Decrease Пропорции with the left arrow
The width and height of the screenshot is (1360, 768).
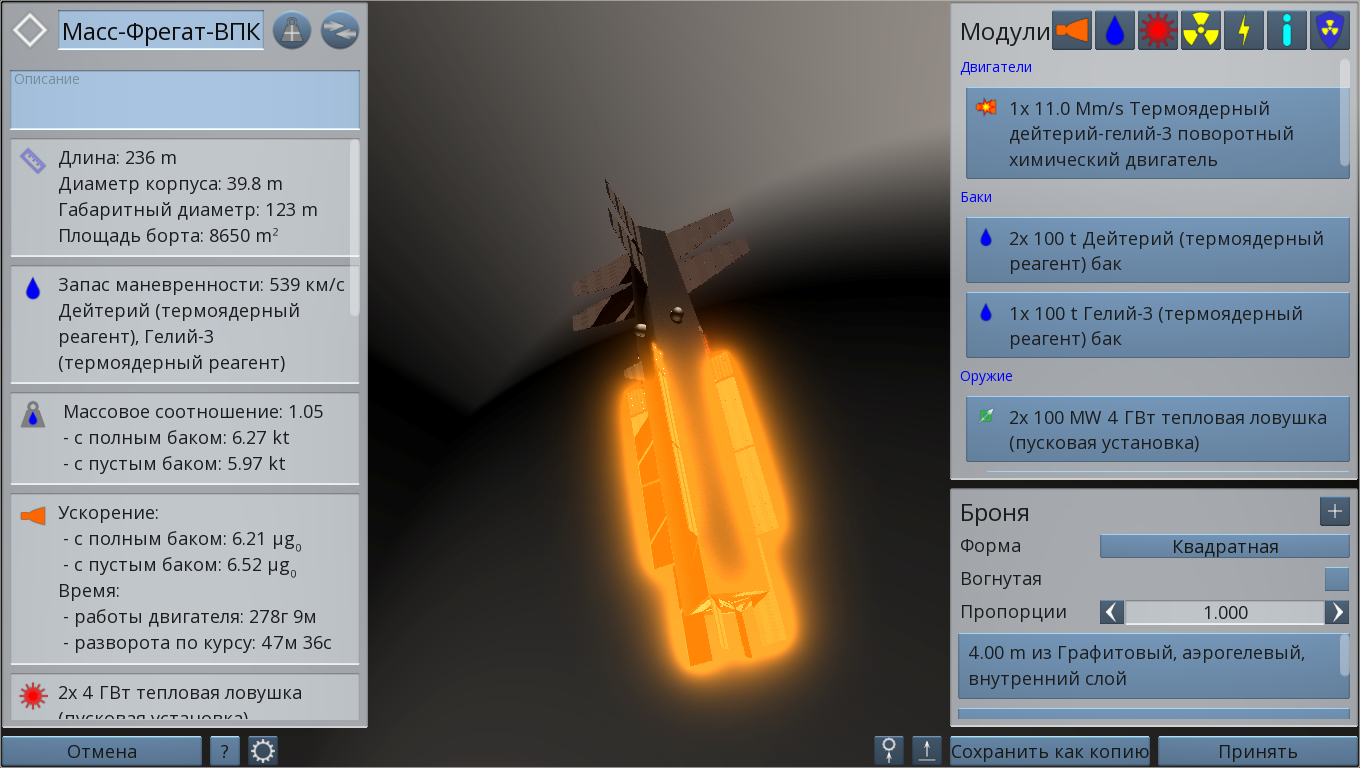1112,612
